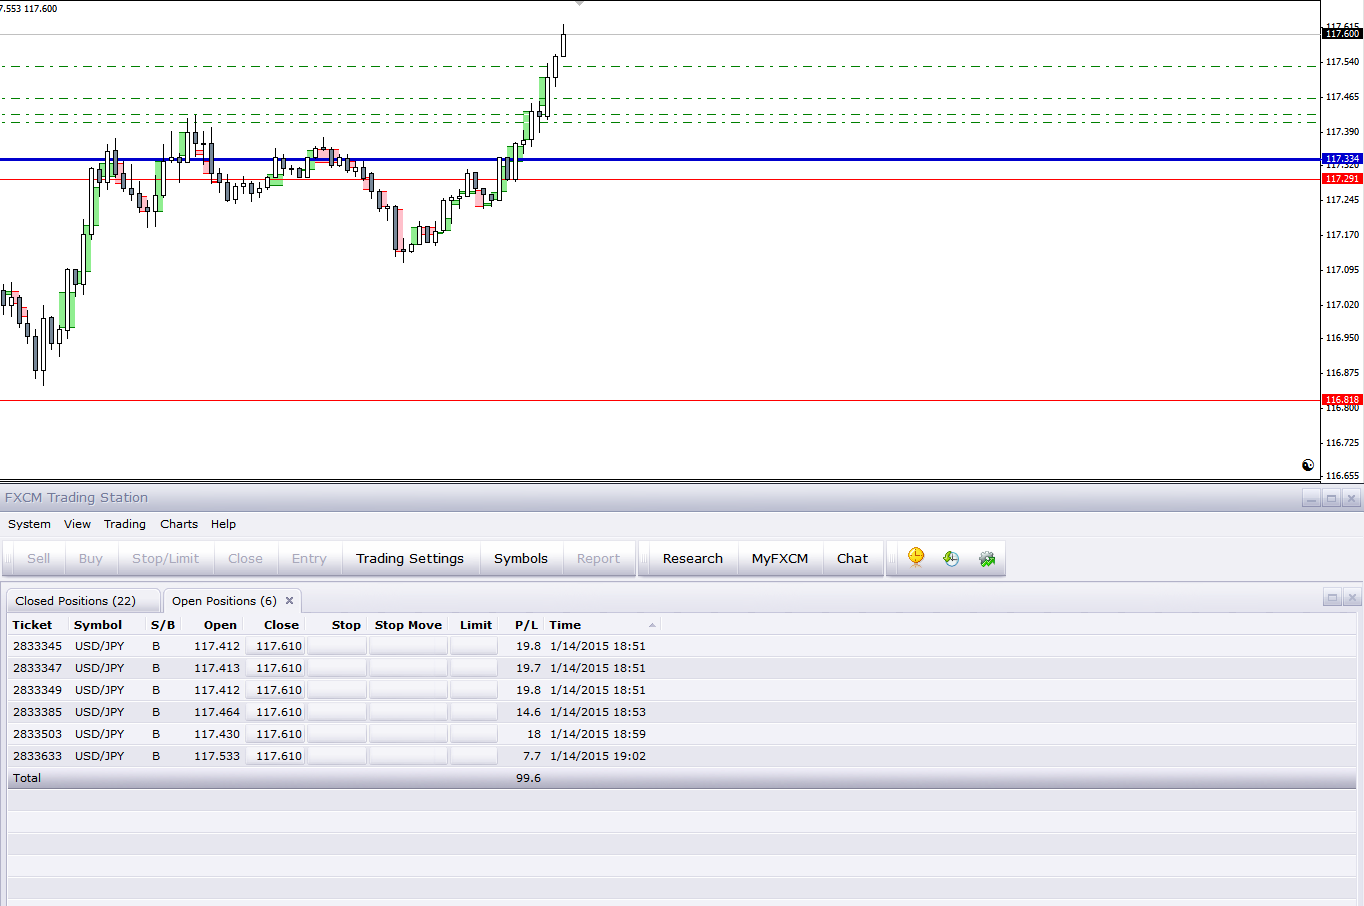Screen dimensions: 1364x906
Task: Select ticket 2833349 in the positions table
Action: (37, 690)
